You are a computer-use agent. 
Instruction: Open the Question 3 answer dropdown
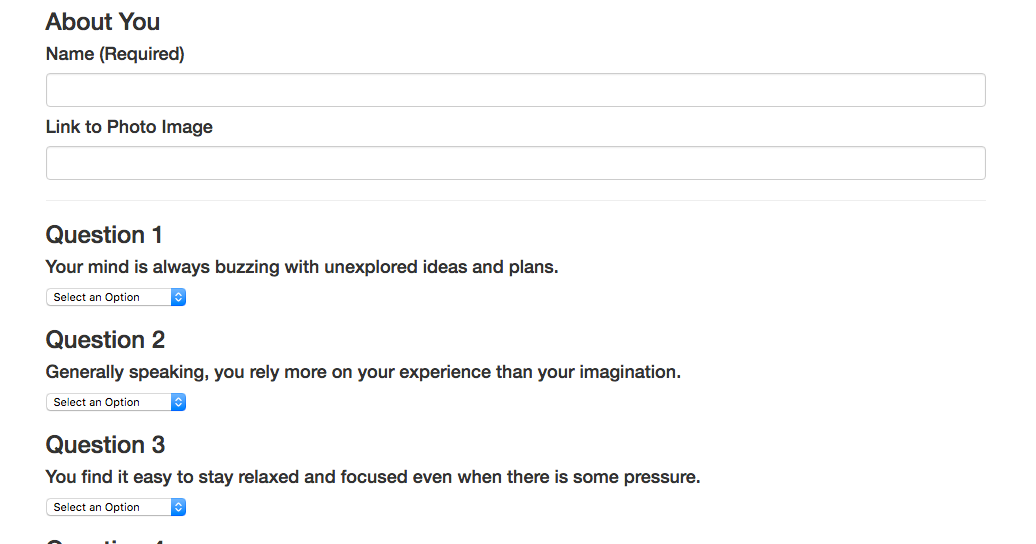point(115,507)
